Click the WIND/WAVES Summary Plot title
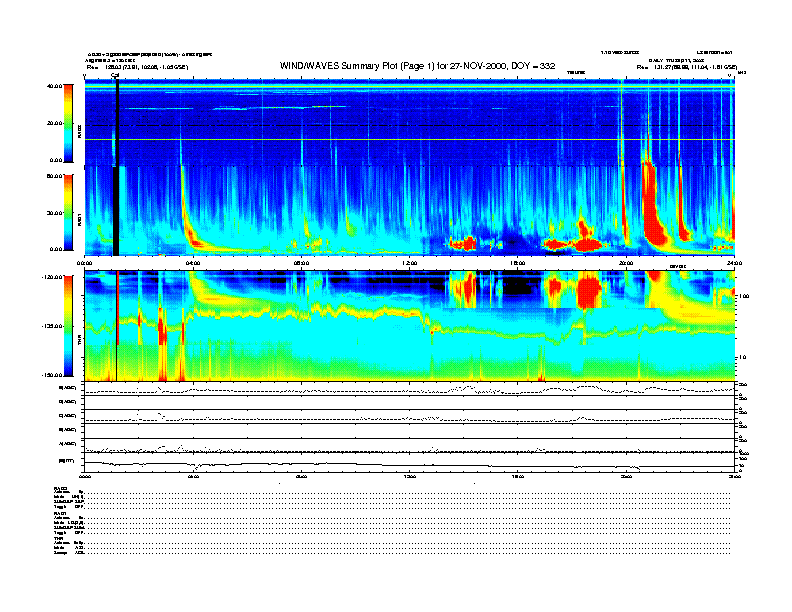792x612 pixels. point(417,66)
